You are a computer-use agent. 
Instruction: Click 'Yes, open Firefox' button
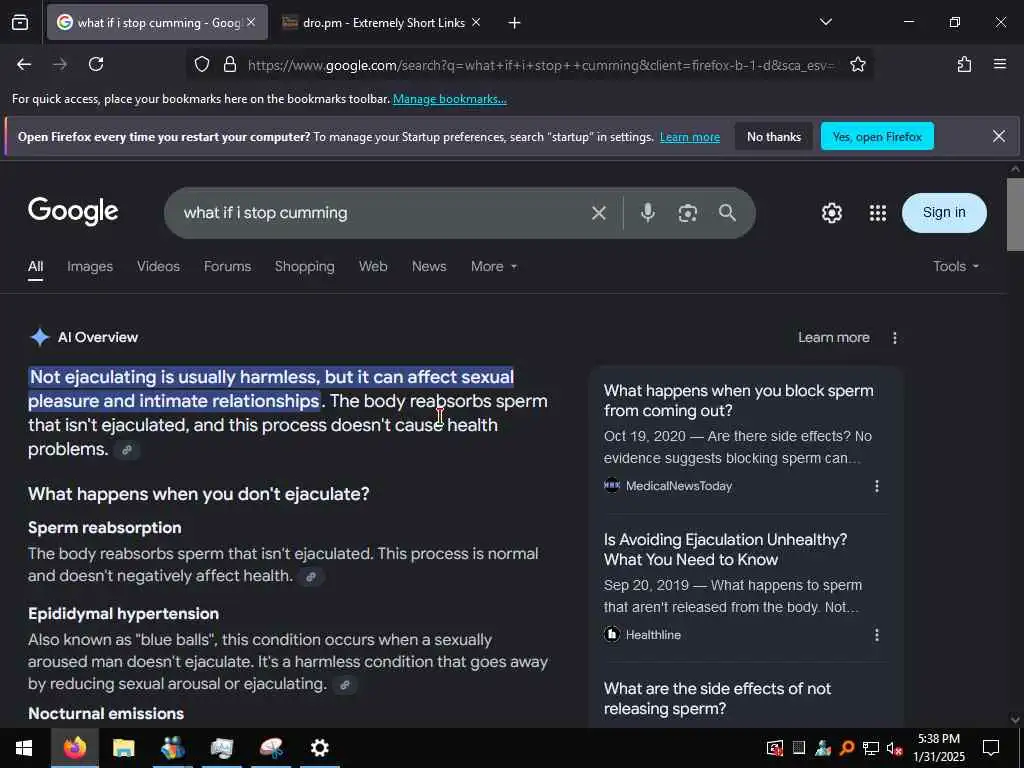877,136
